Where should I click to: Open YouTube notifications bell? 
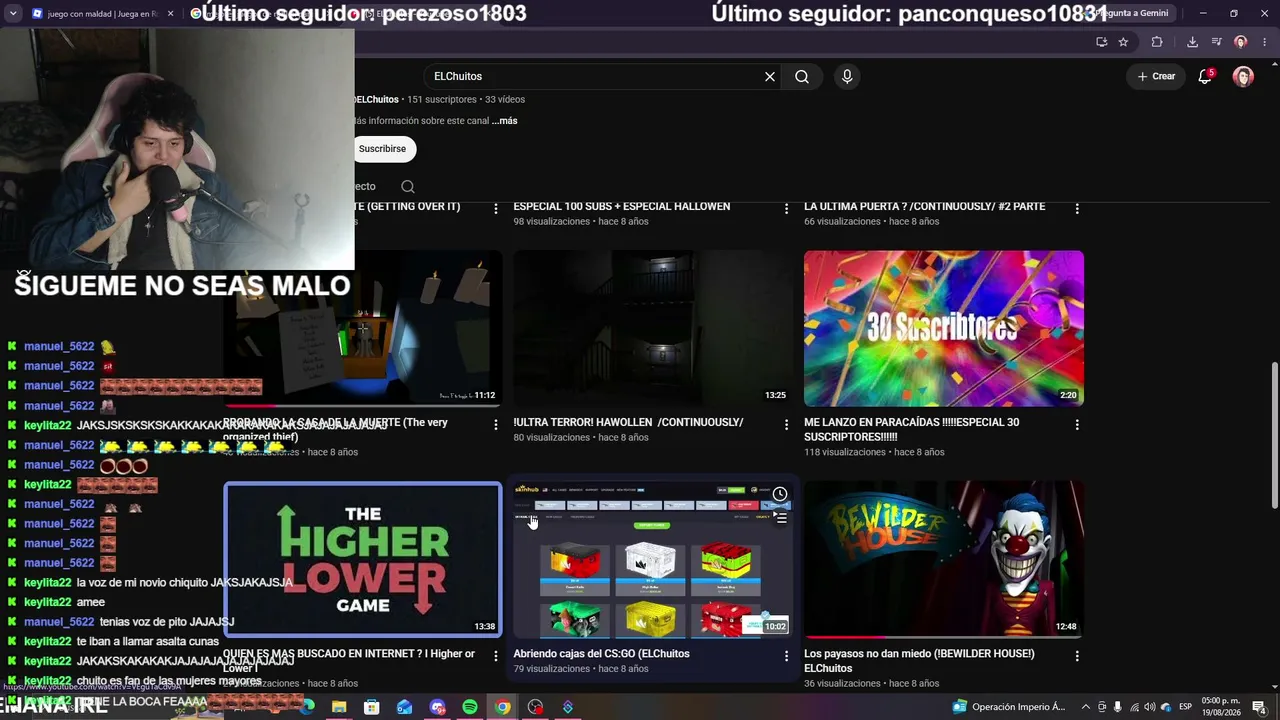tap(1205, 76)
